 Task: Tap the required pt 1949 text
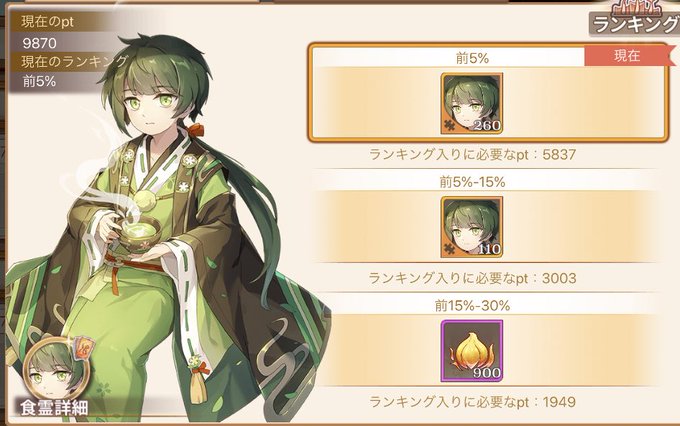pyautogui.click(x=472, y=402)
